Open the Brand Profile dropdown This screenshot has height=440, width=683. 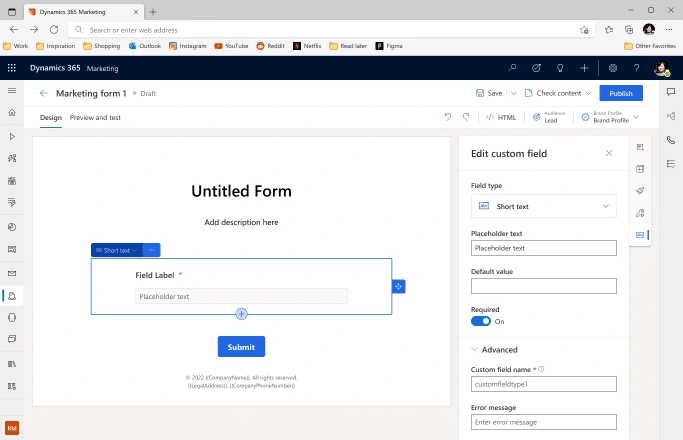pos(636,117)
